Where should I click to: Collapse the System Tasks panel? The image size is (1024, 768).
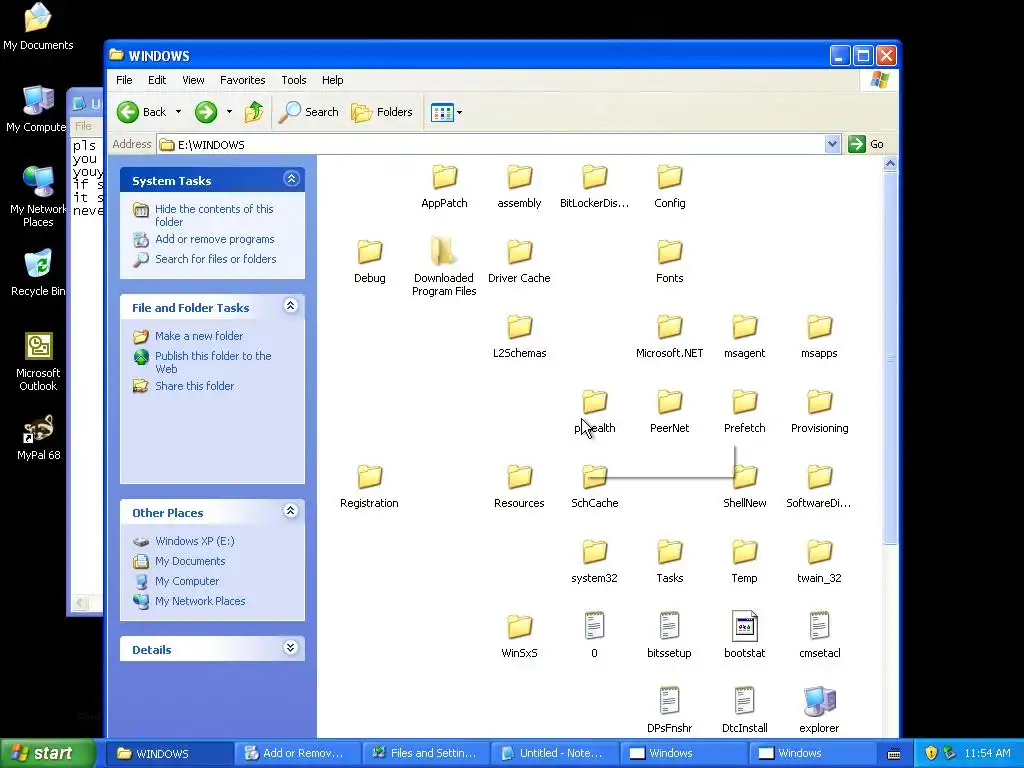point(291,178)
